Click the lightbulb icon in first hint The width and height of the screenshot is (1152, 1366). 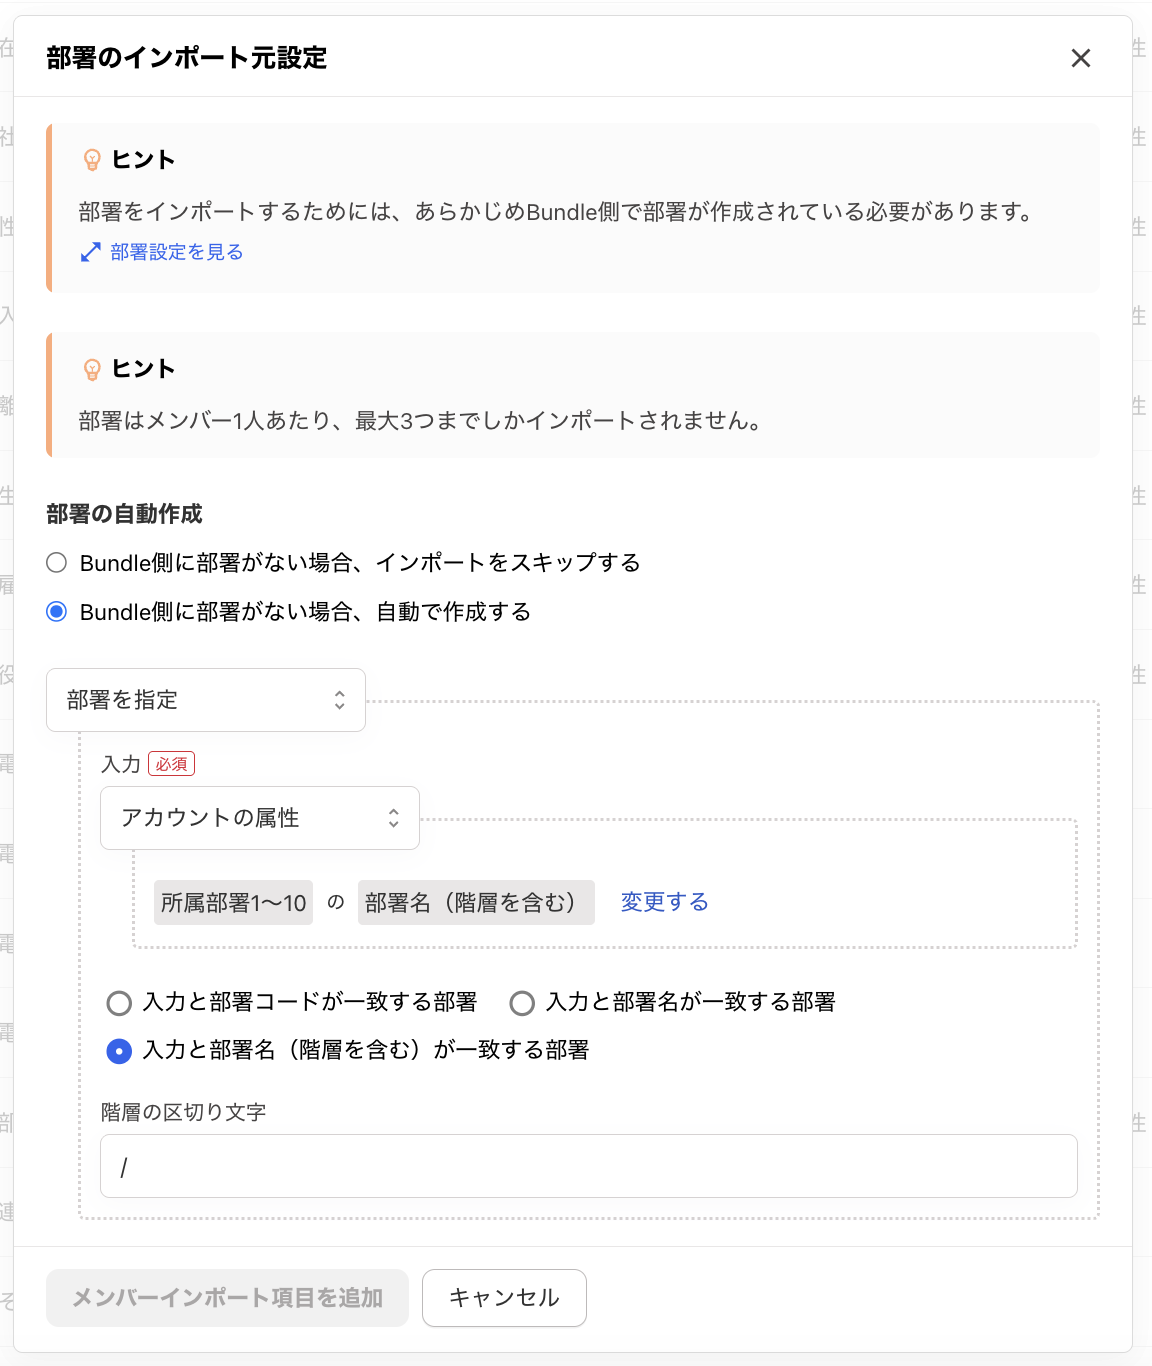pyautogui.click(x=92, y=160)
